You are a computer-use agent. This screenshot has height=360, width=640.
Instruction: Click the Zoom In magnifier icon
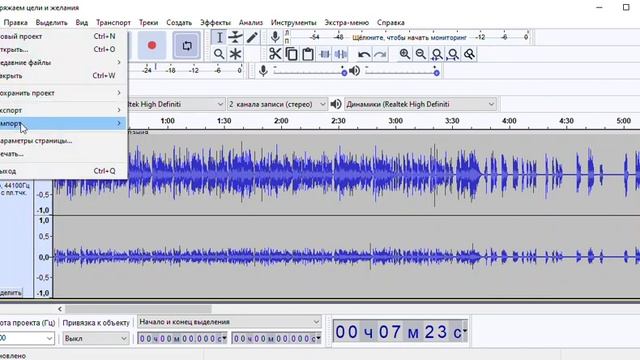404,54
